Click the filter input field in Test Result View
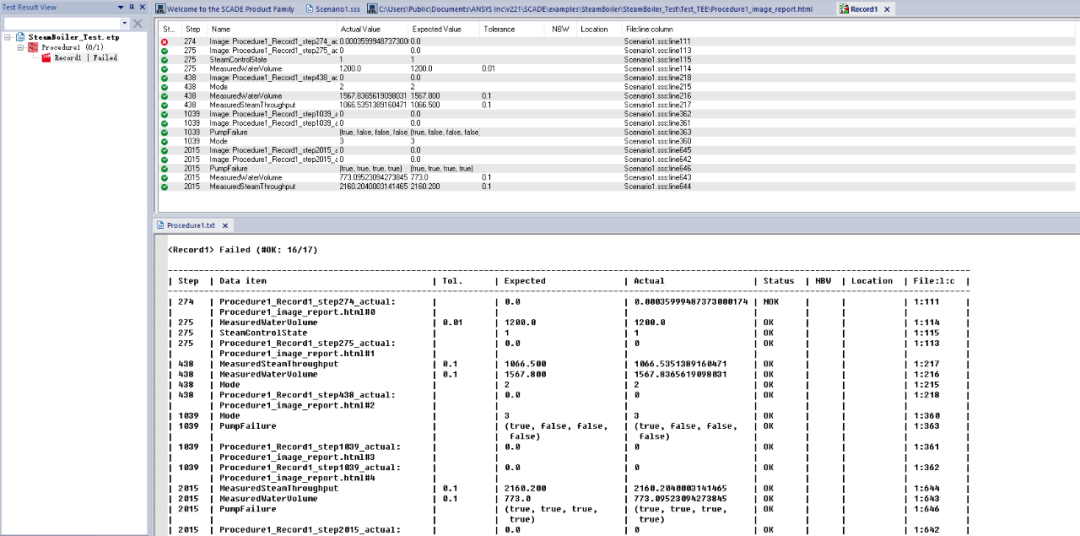The height and width of the screenshot is (536, 1080). click(61, 23)
